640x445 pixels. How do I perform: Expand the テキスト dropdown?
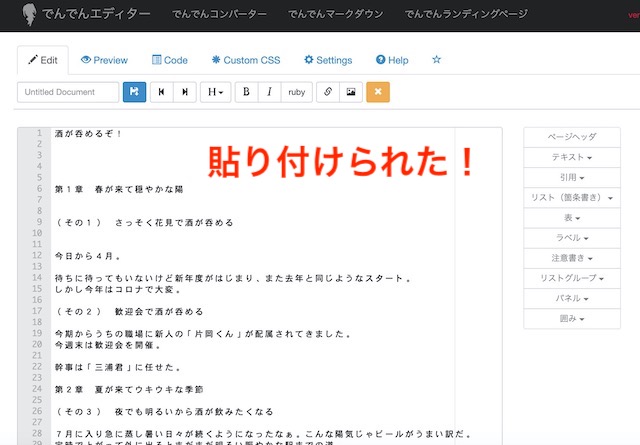[572, 158]
